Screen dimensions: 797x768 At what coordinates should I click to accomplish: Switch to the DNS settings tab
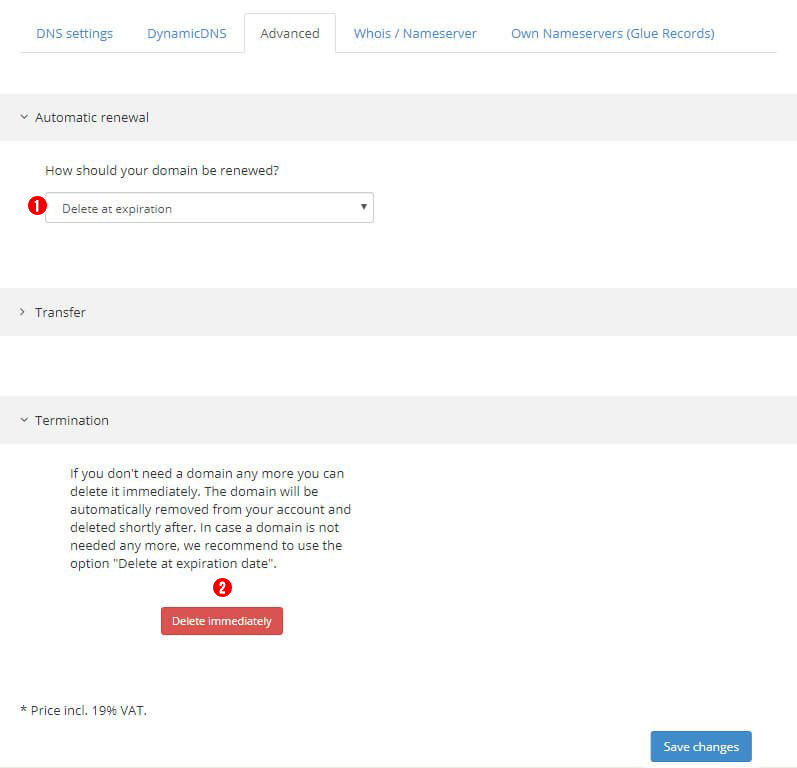[74, 34]
